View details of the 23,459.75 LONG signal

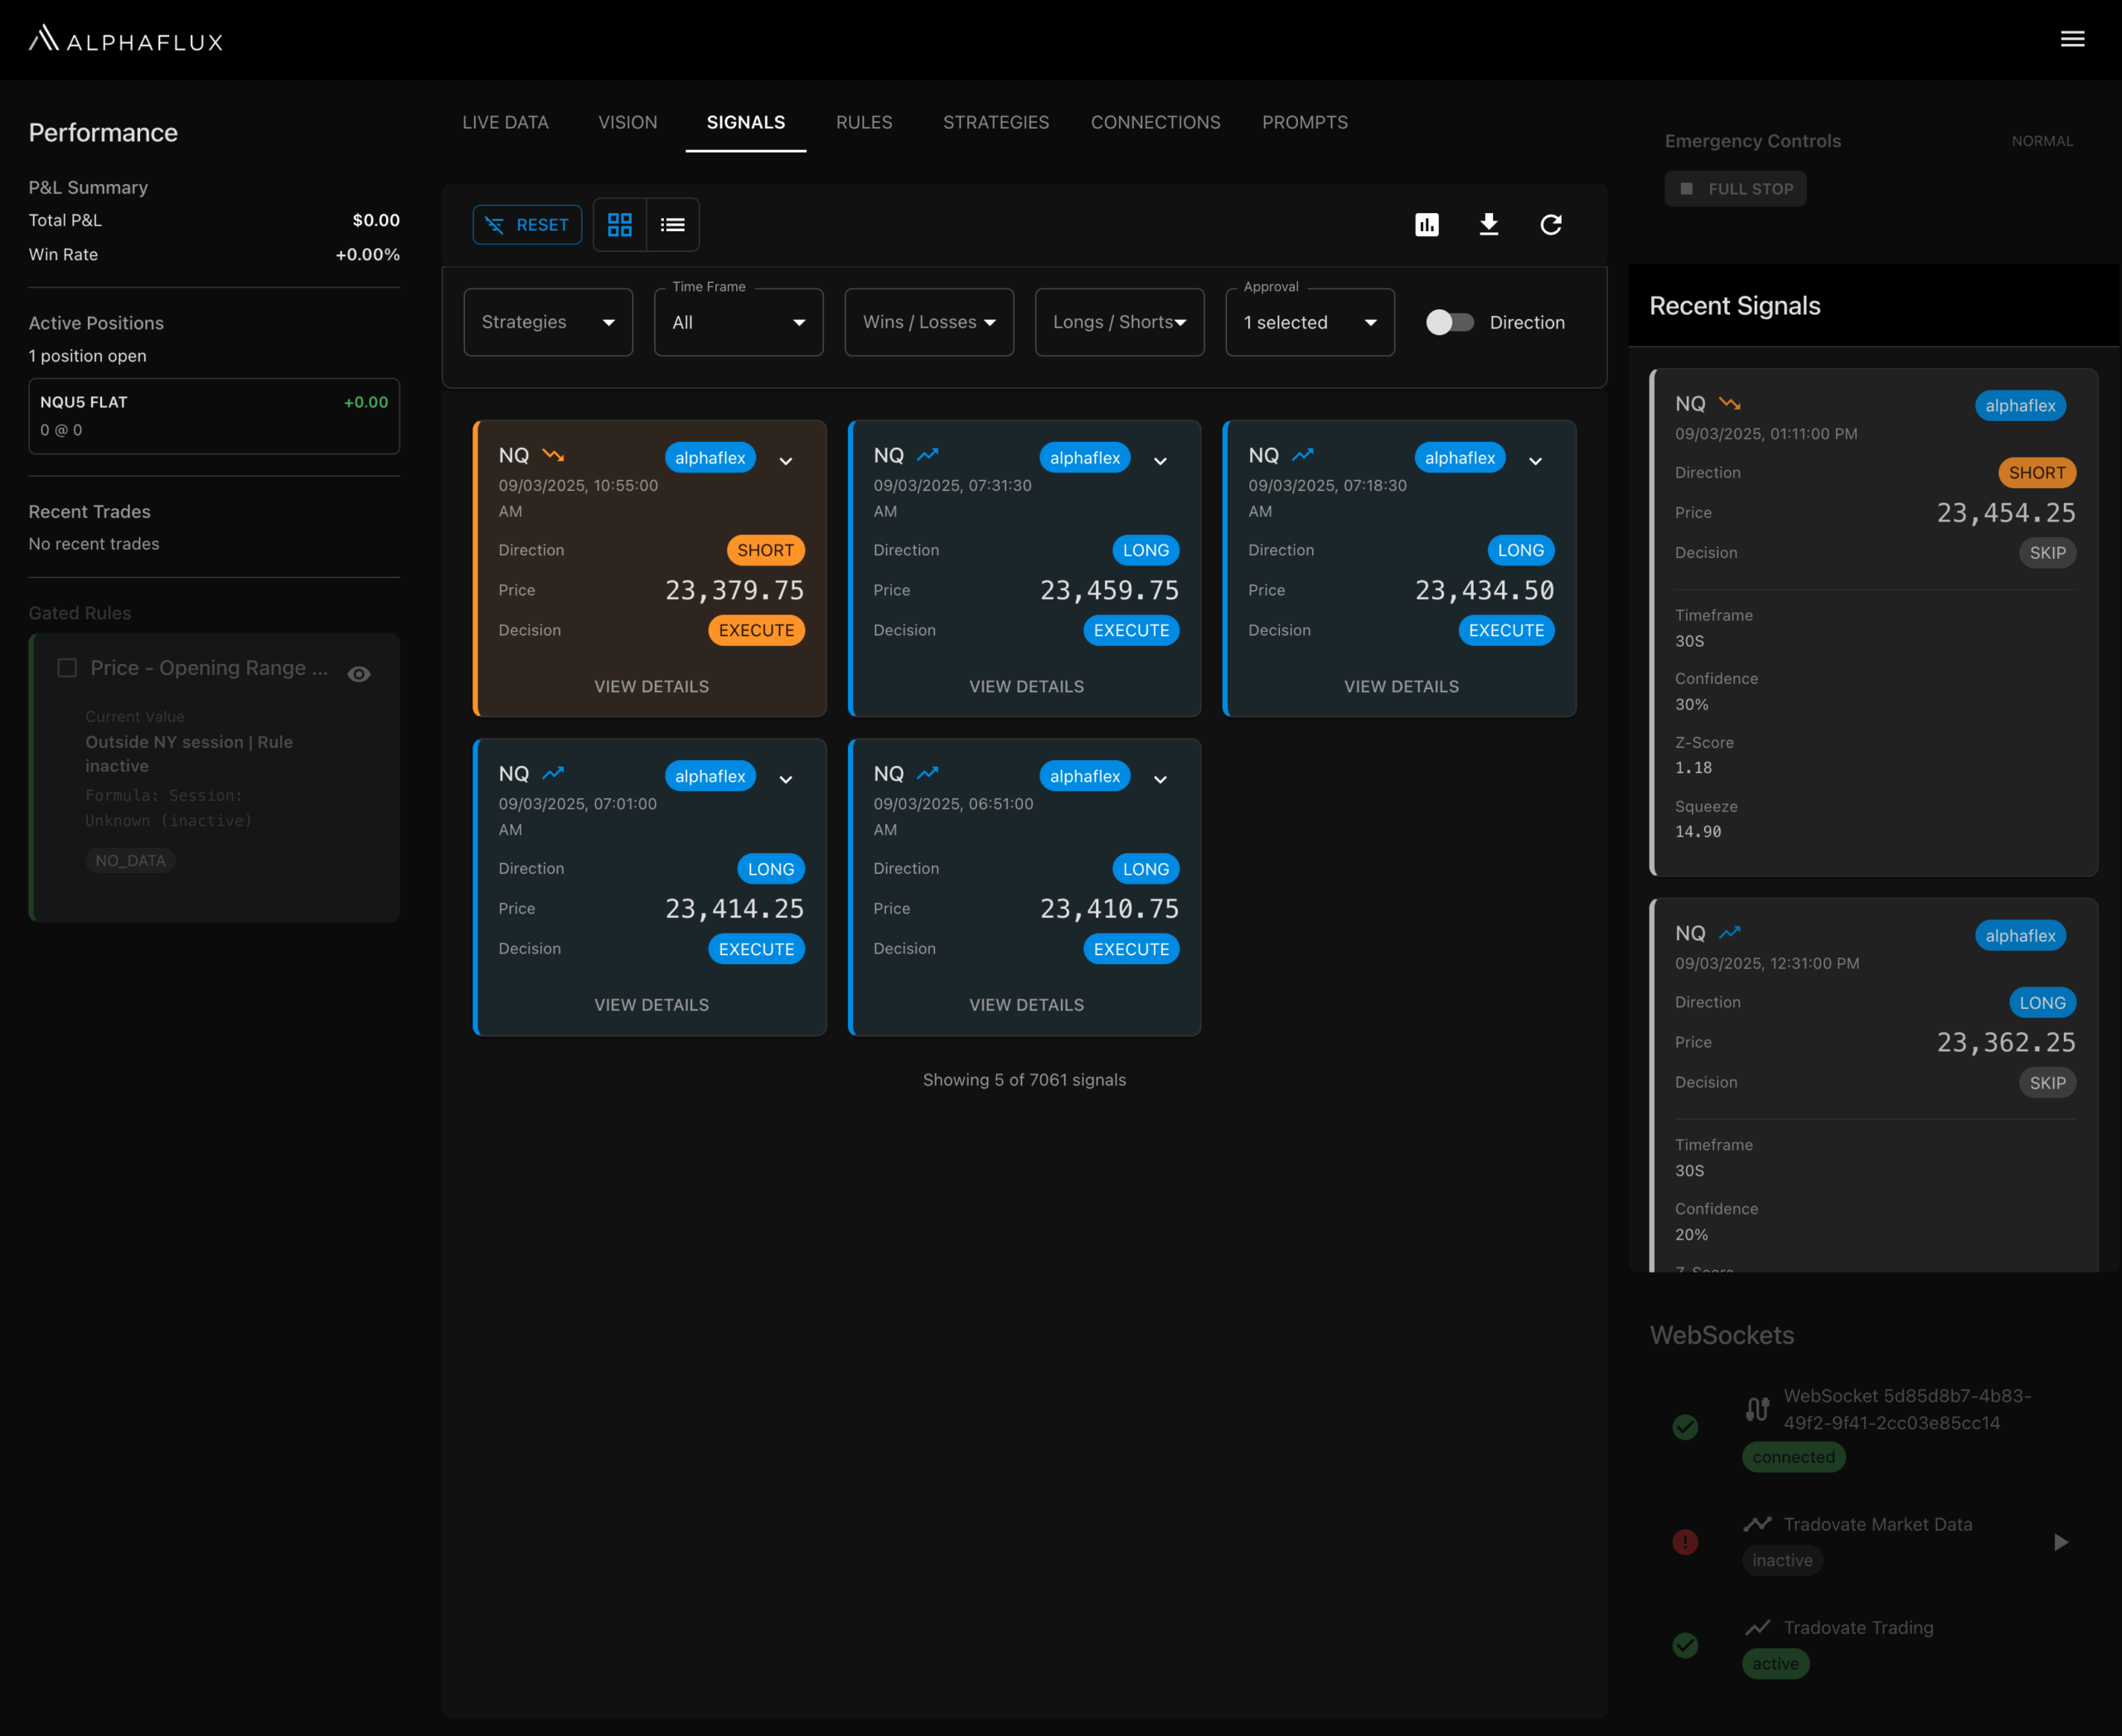(1026, 686)
